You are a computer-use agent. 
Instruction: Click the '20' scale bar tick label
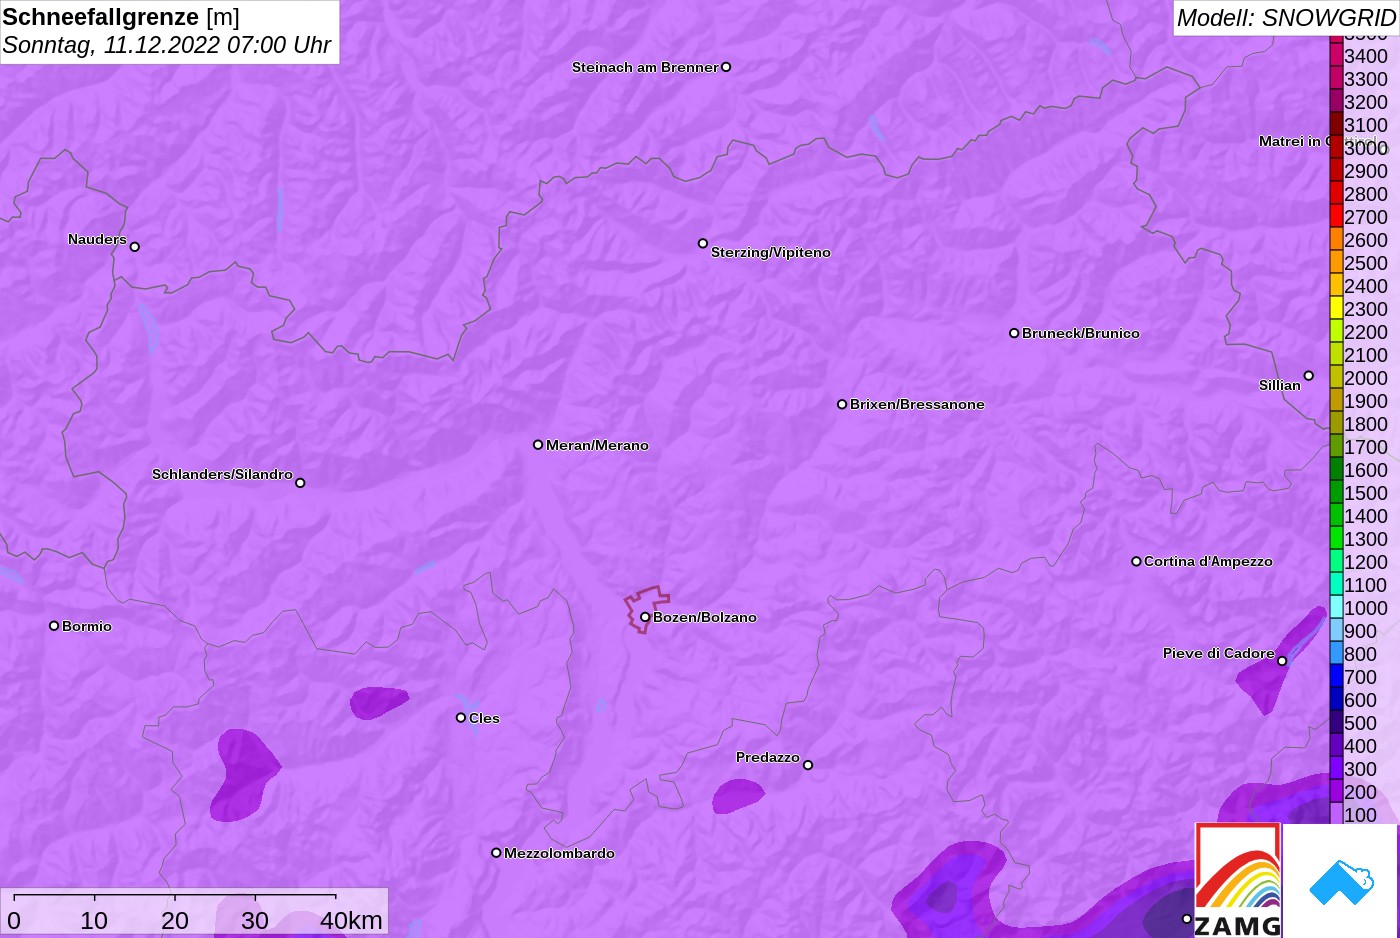pos(175,920)
